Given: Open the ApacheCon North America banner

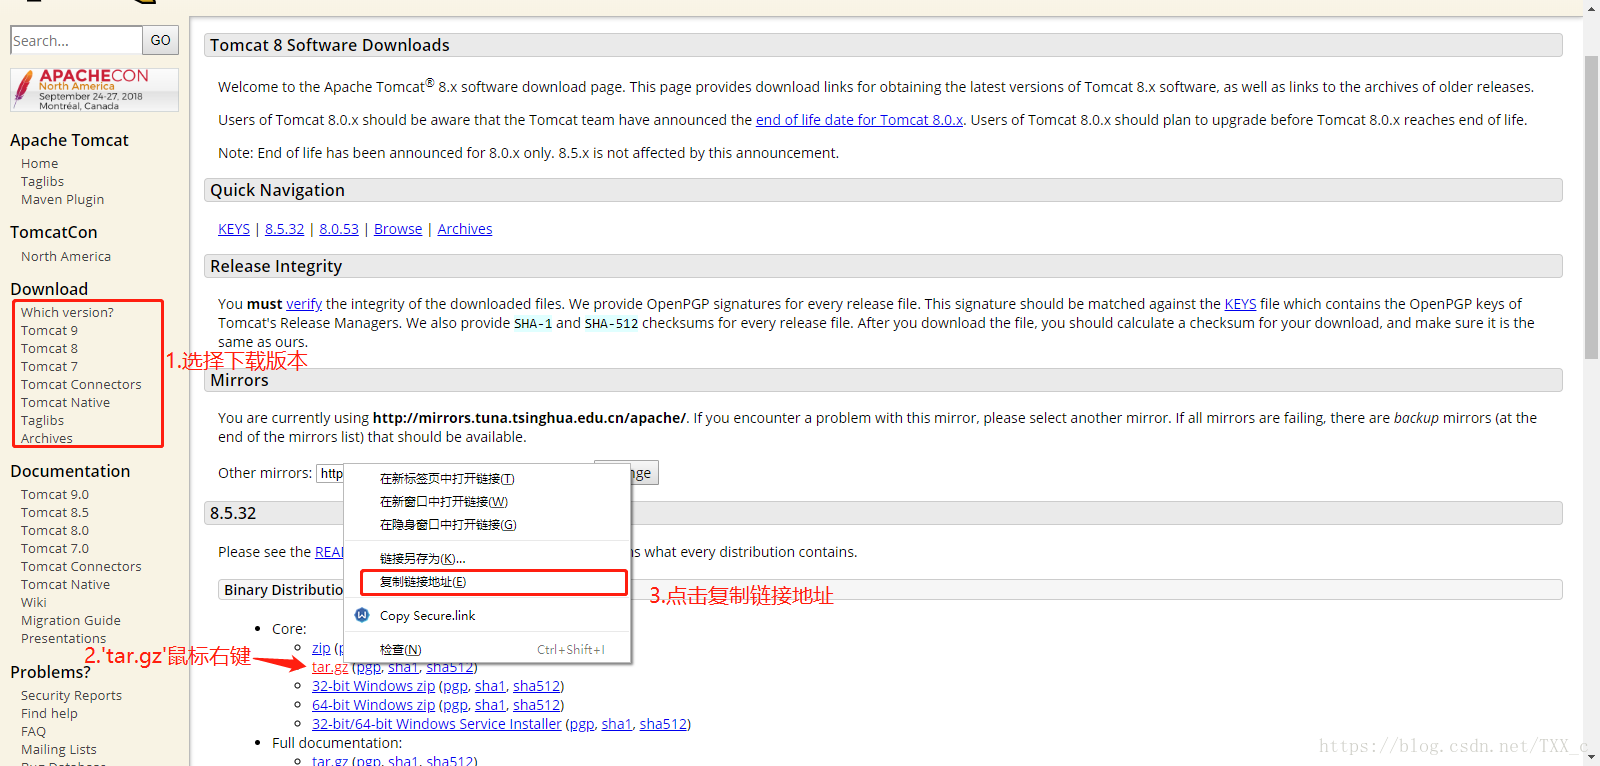Looking at the screenshot, I should (95, 90).
